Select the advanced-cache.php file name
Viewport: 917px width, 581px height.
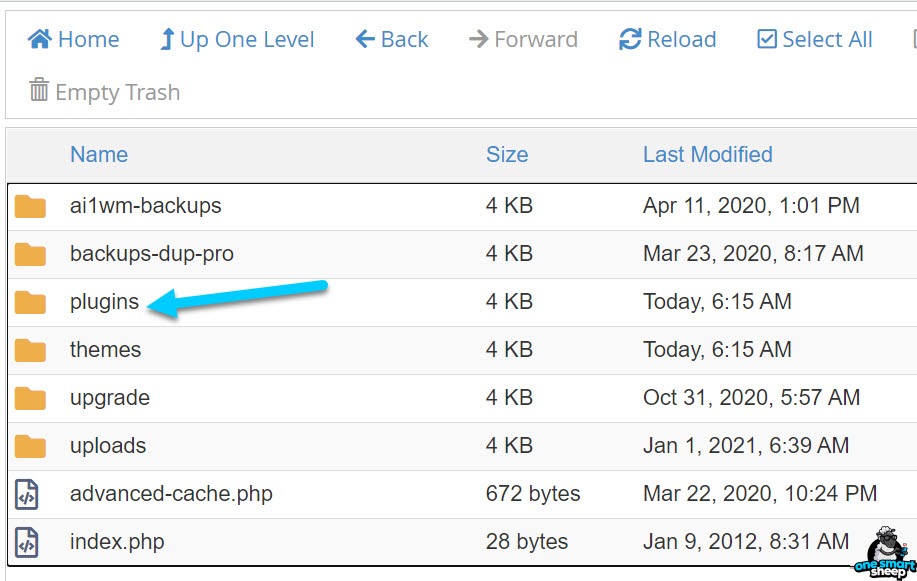tap(171, 494)
